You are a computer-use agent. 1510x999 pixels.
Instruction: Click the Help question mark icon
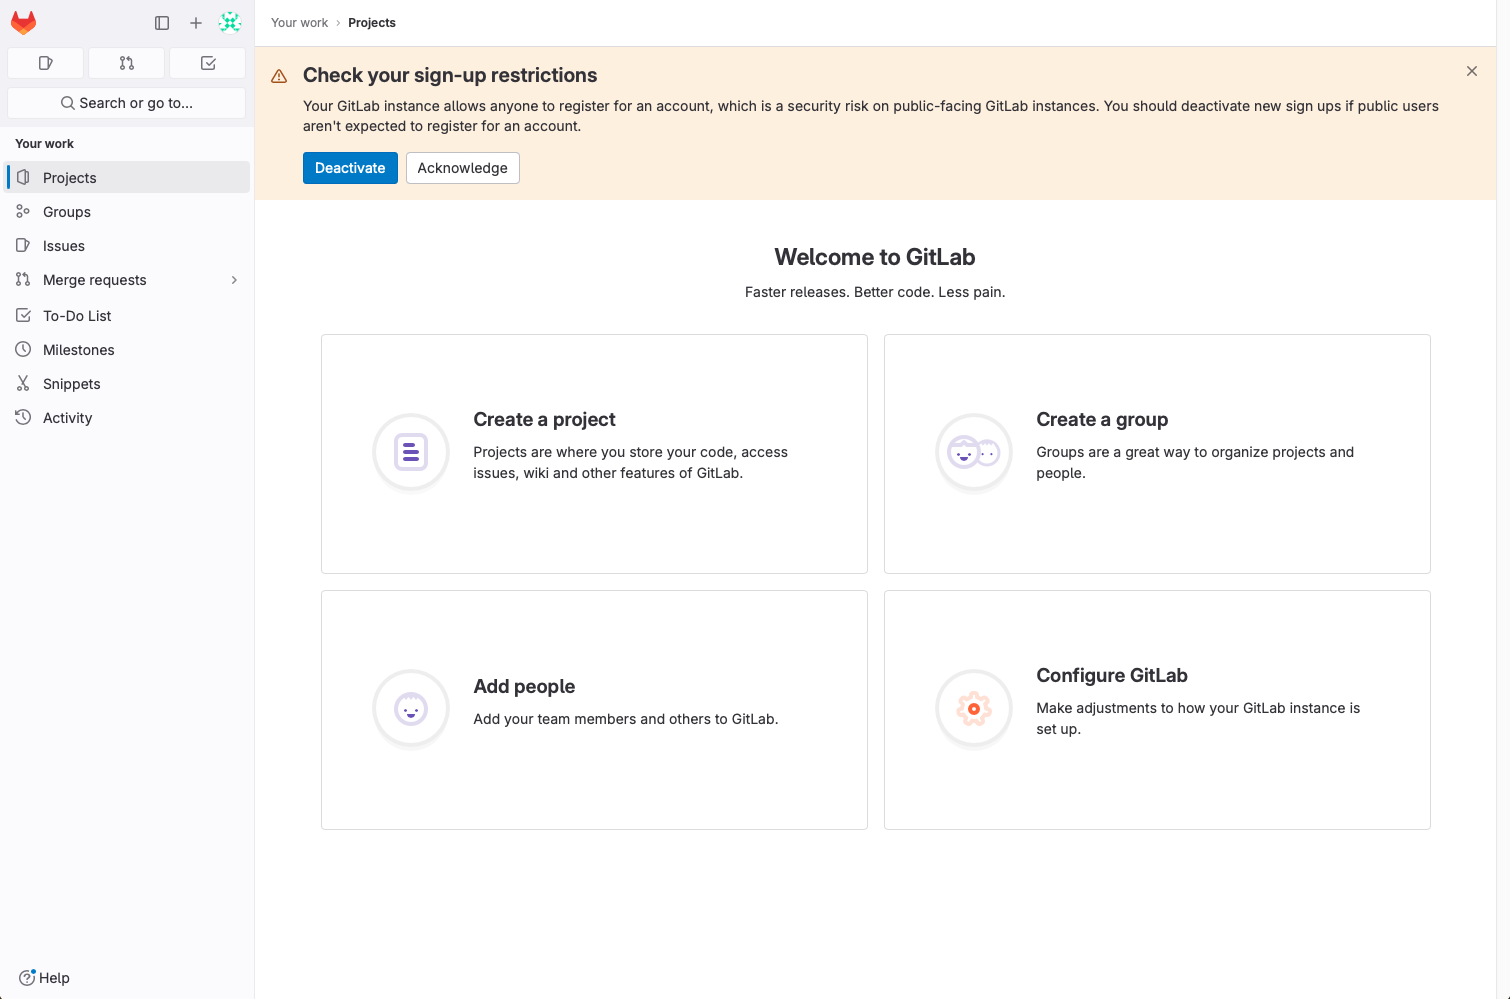(x=27, y=978)
